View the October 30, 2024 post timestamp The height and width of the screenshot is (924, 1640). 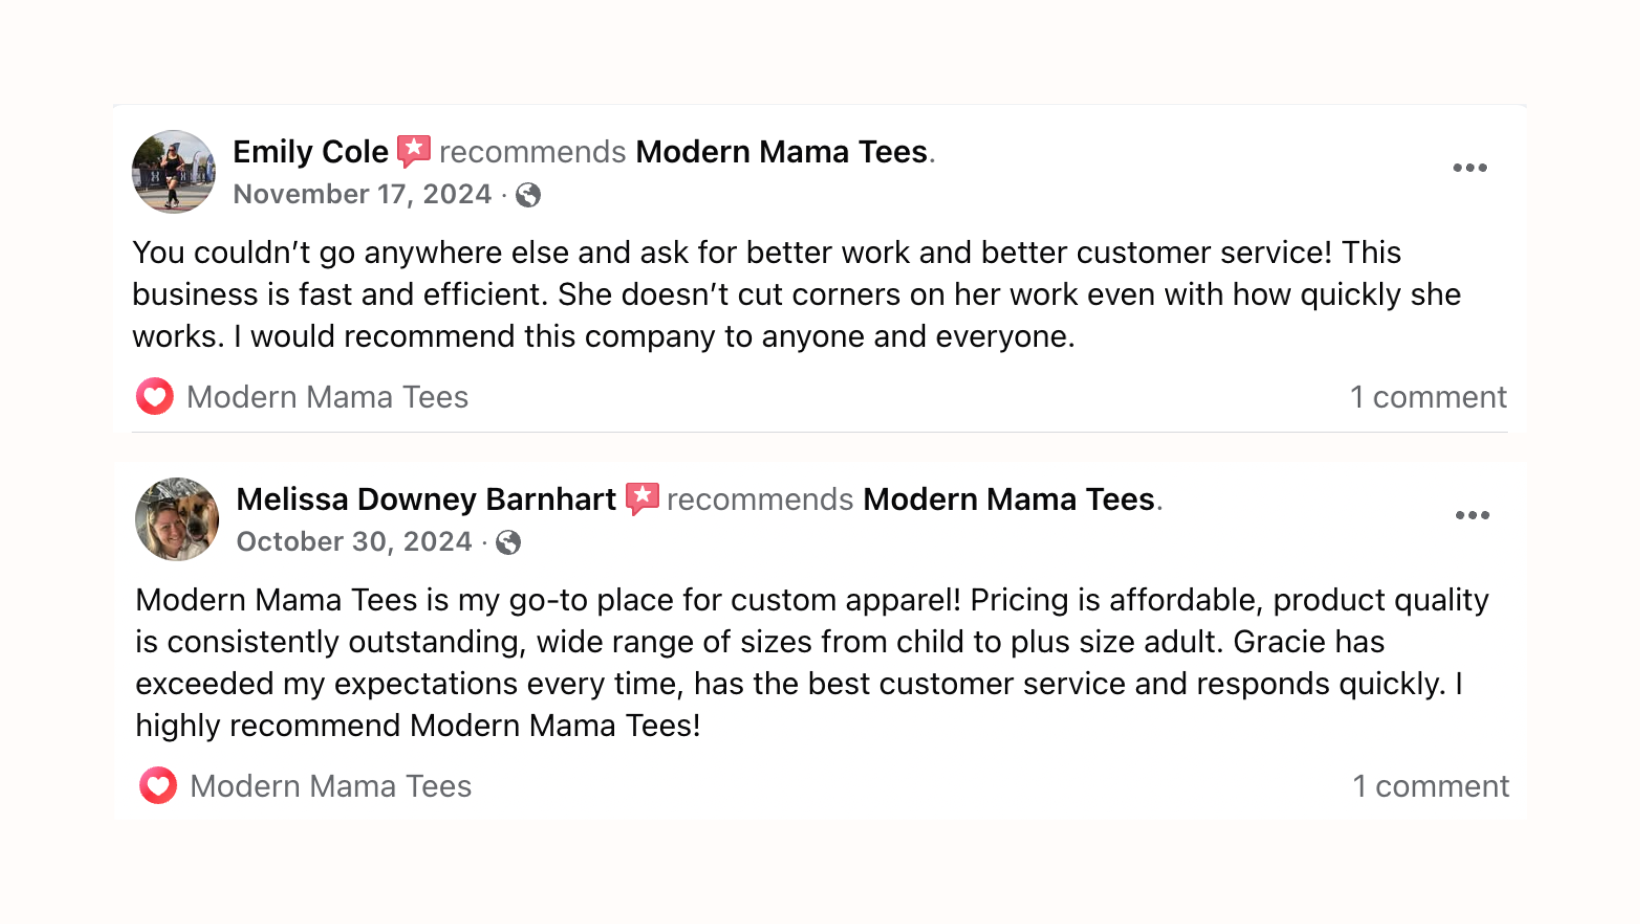[354, 541]
